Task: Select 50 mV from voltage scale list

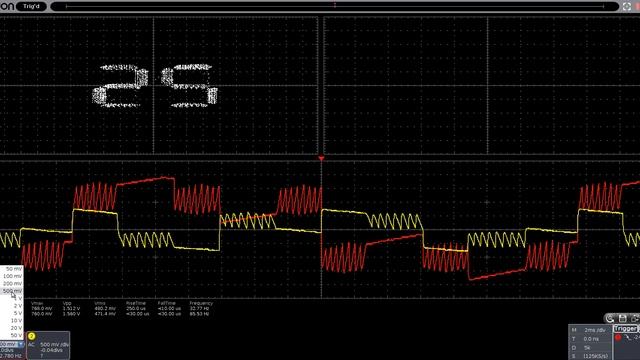Action: [x=11, y=269]
